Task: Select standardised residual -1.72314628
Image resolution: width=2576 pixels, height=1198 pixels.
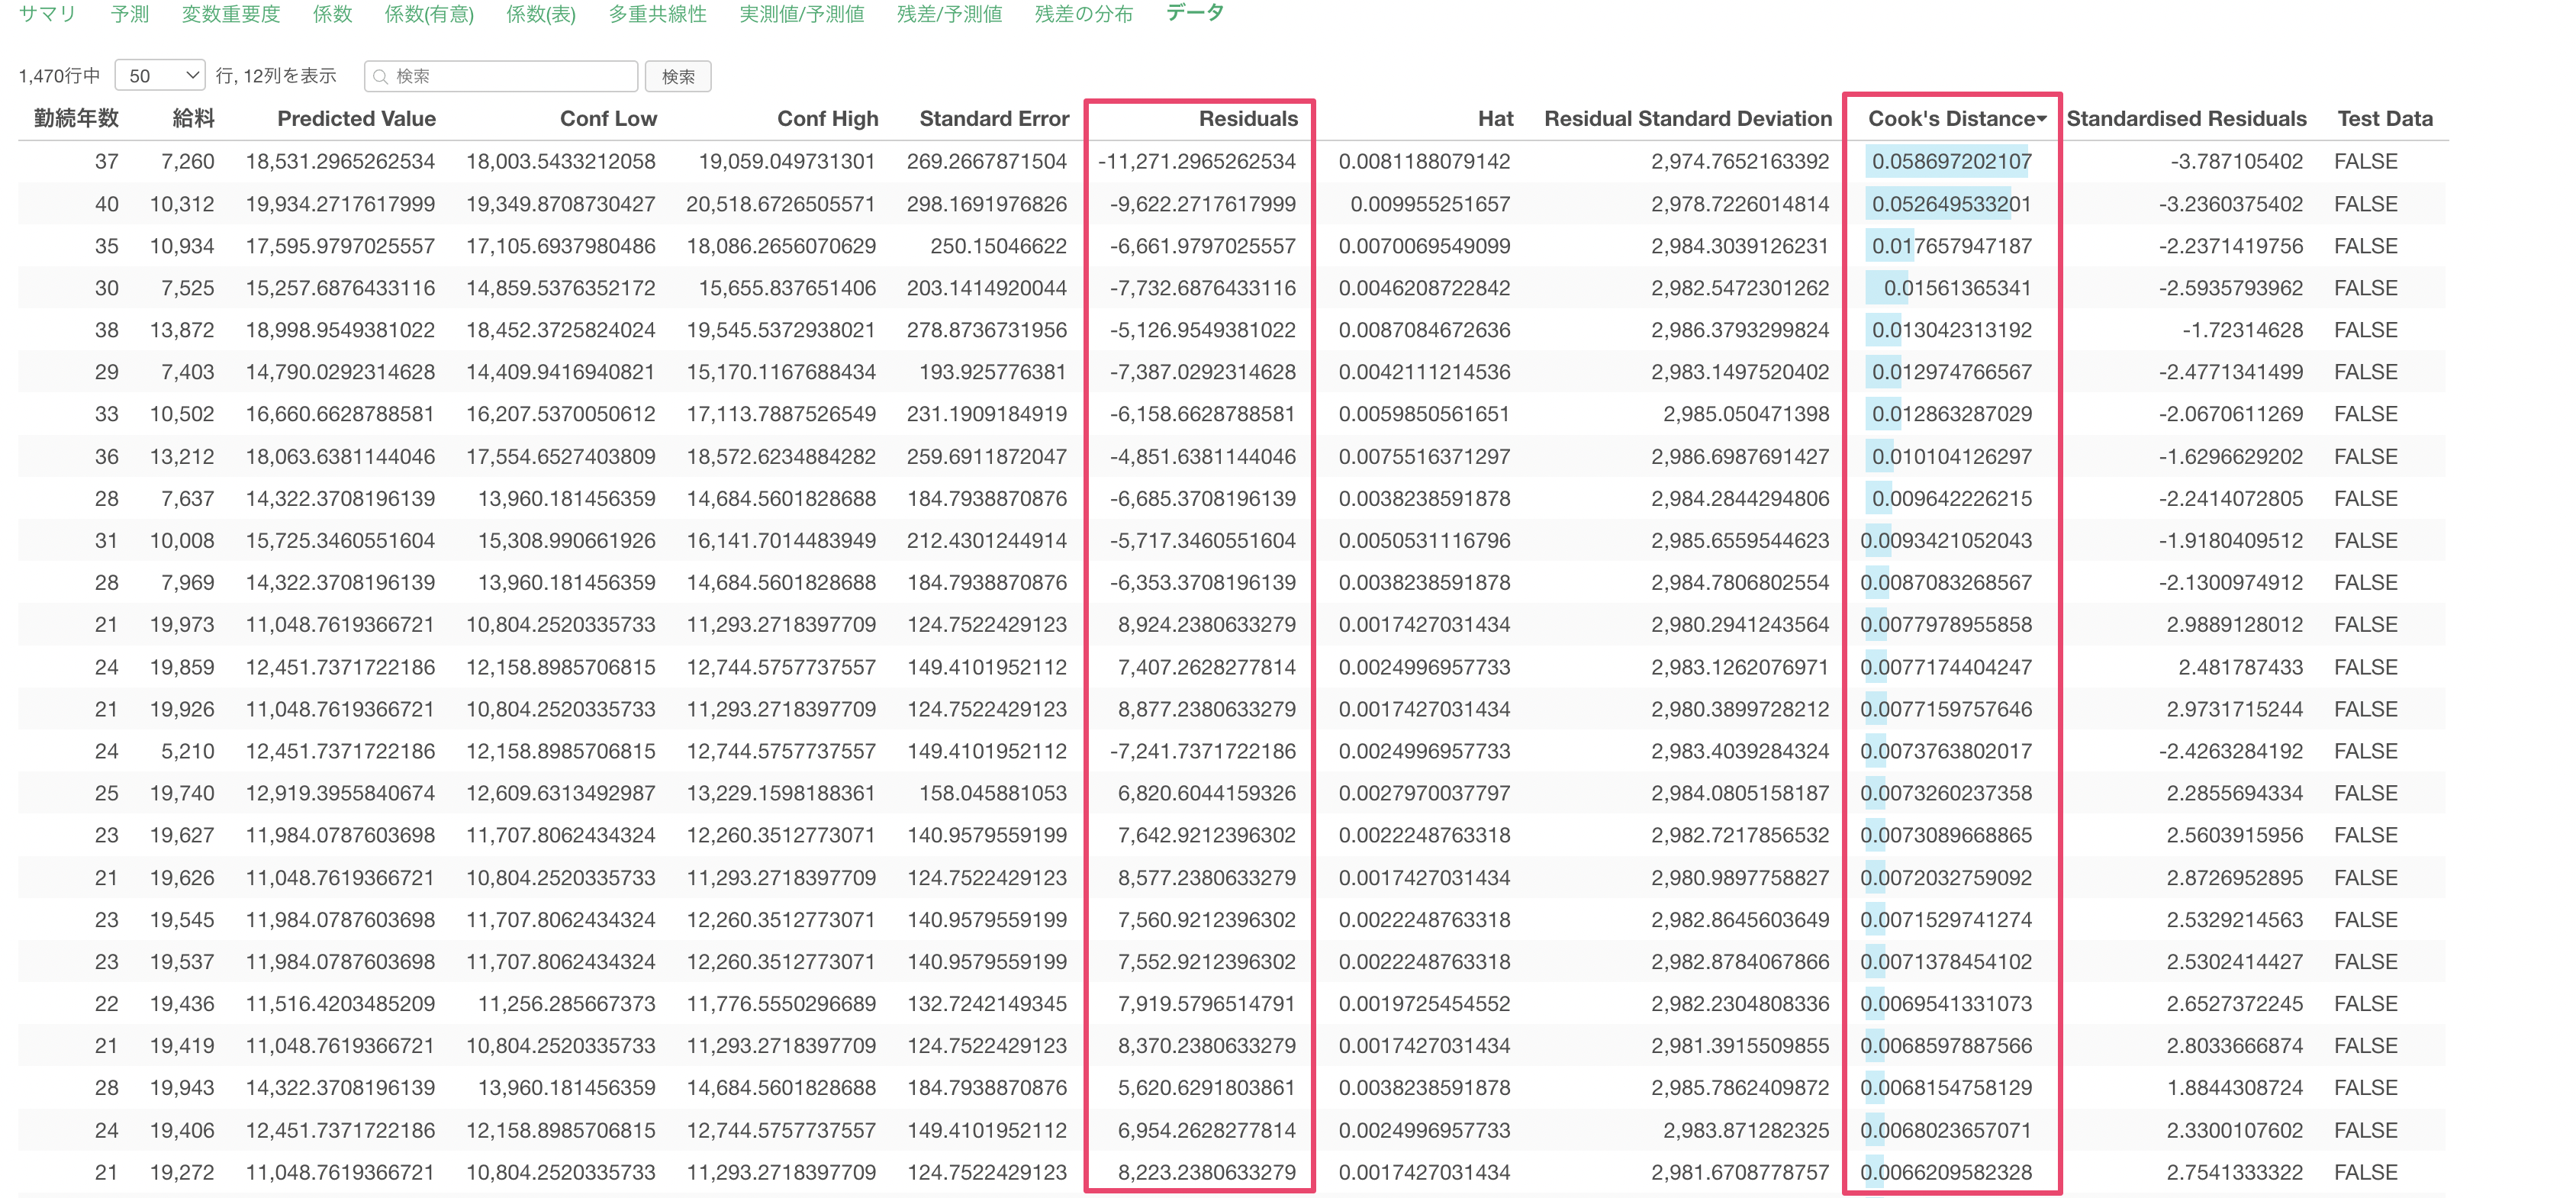Action: click(x=2242, y=330)
